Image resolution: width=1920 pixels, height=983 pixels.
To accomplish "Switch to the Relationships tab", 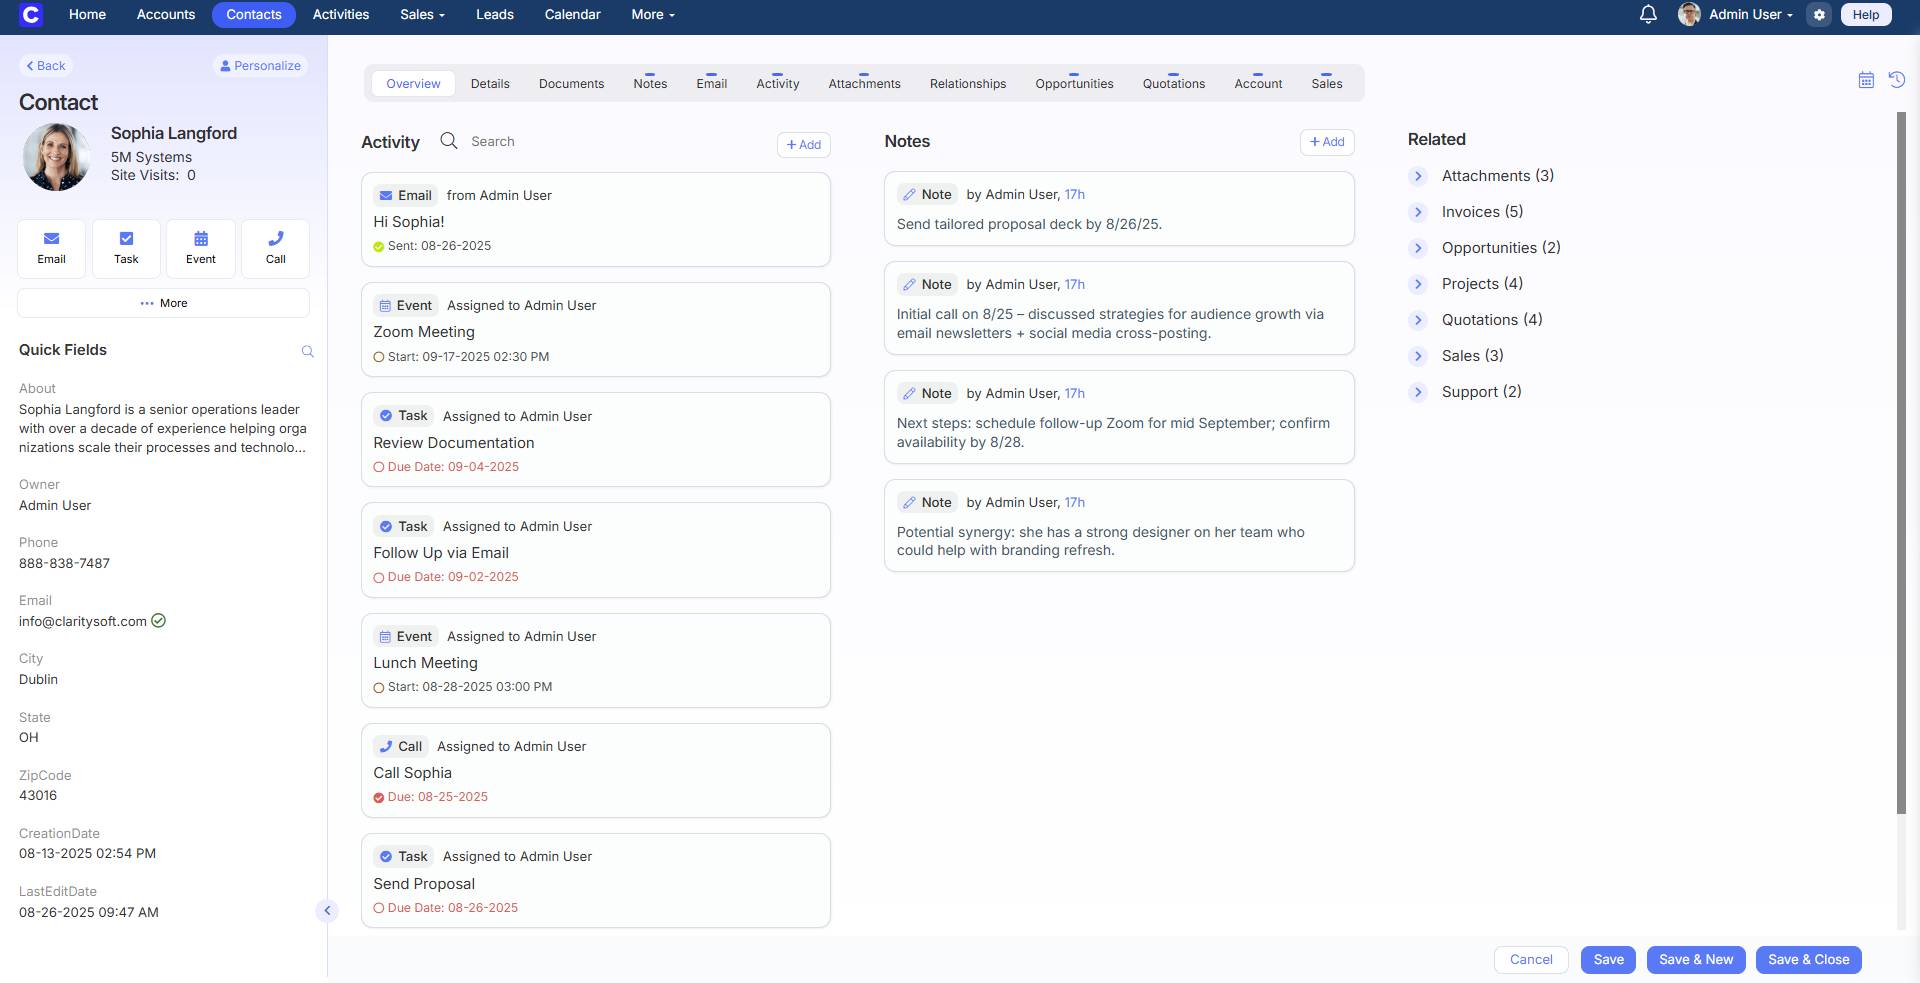I will [967, 84].
